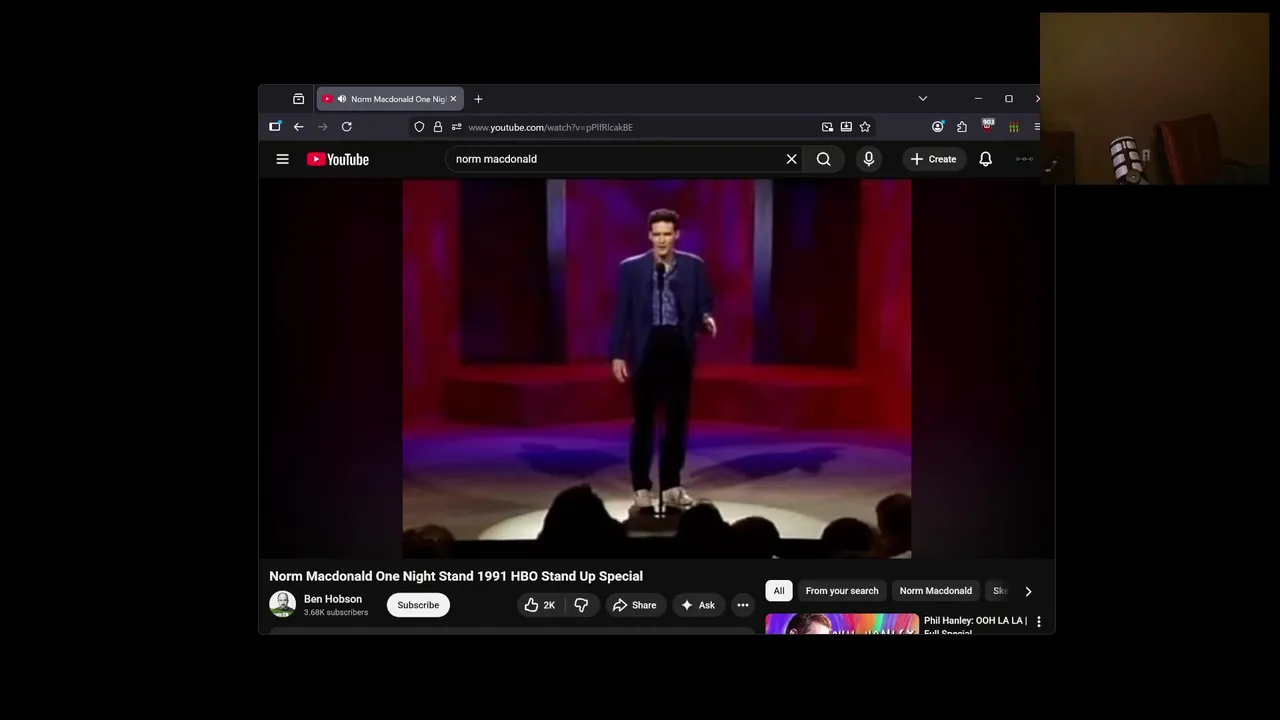The image size is (1280, 720).
Task: Bookmark this page with star
Action: point(865,127)
